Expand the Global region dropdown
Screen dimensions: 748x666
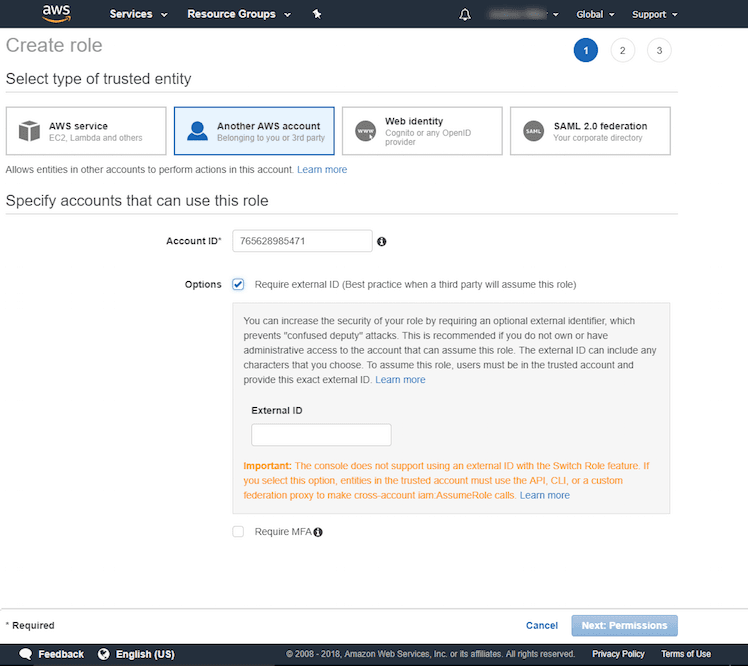tap(596, 14)
